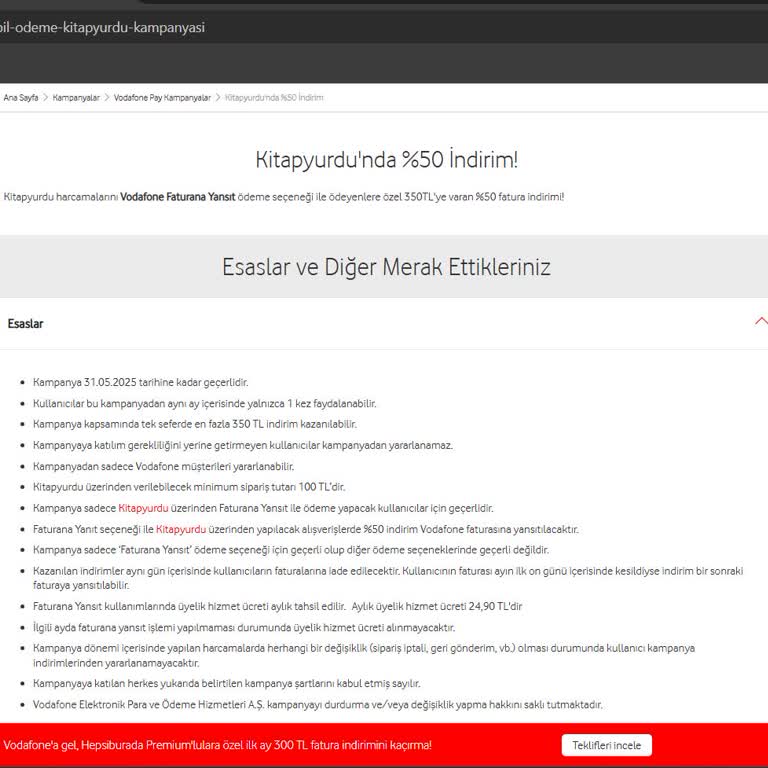Click the 'Kampanya dönemi içerisinde yapılan harcamalarda' line
This screenshot has height=768, width=768.
click(x=364, y=655)
